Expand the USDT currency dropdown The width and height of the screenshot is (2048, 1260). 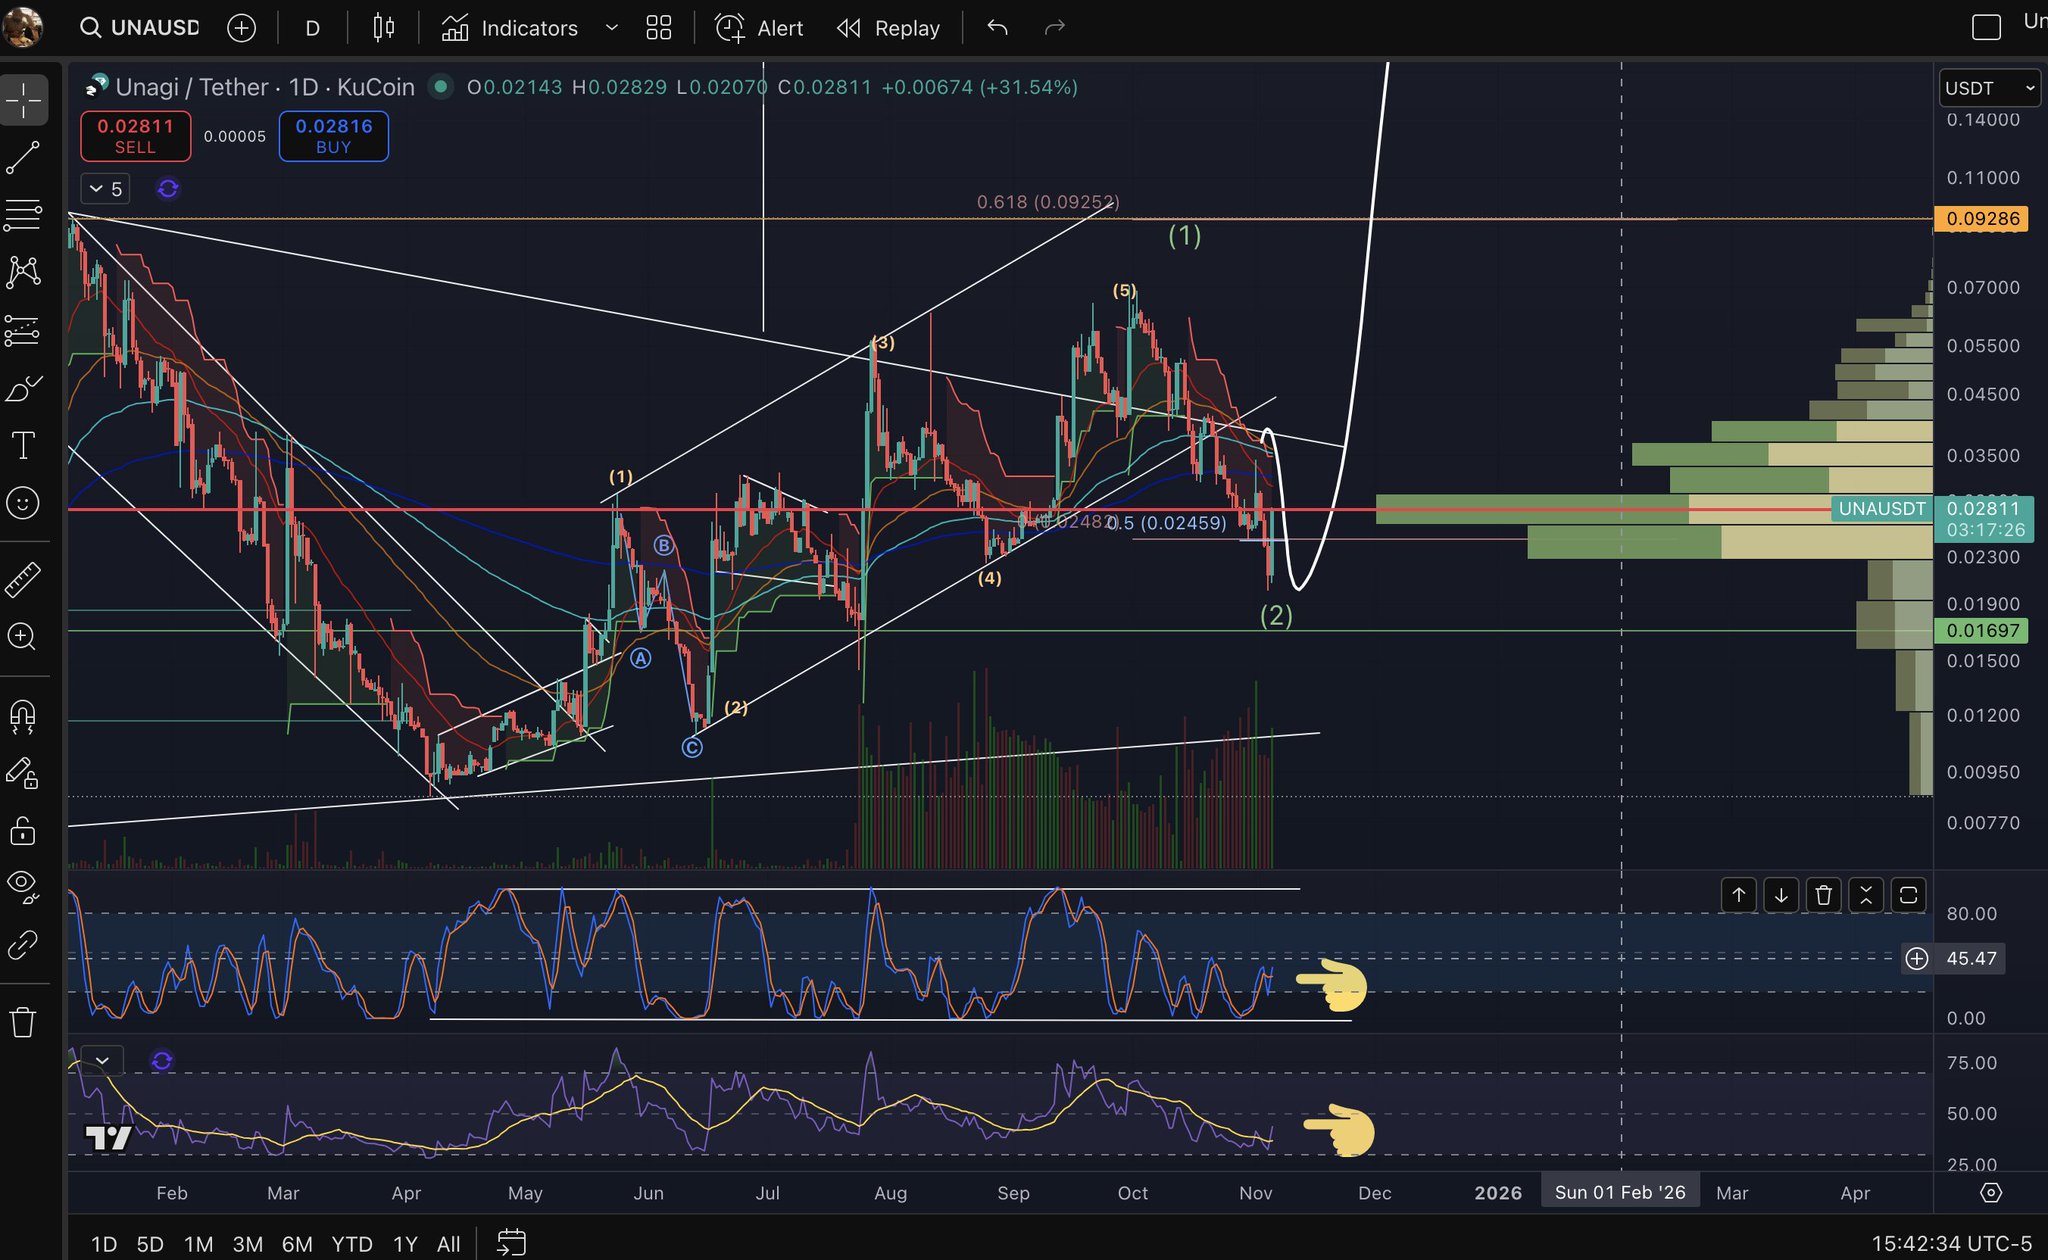(1988, 88)
